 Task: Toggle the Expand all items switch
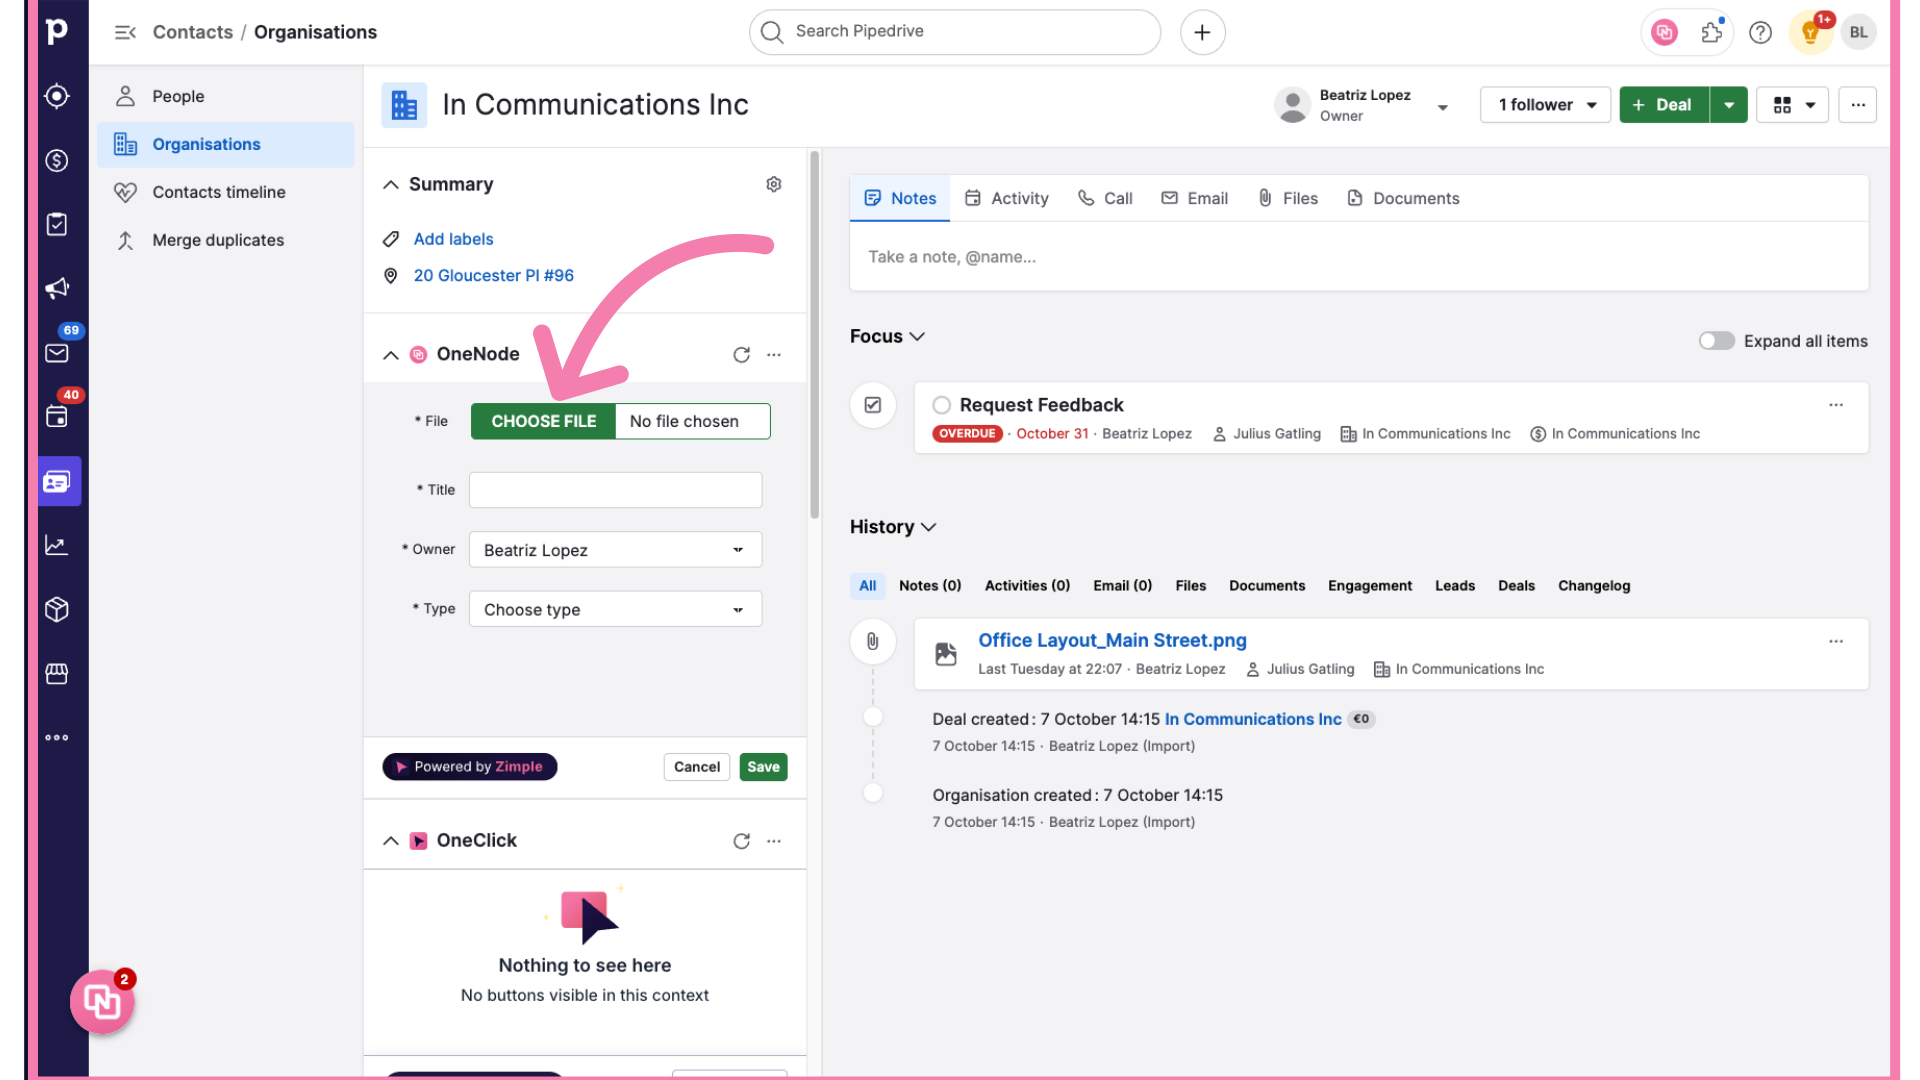click(x=1716, y=340)
